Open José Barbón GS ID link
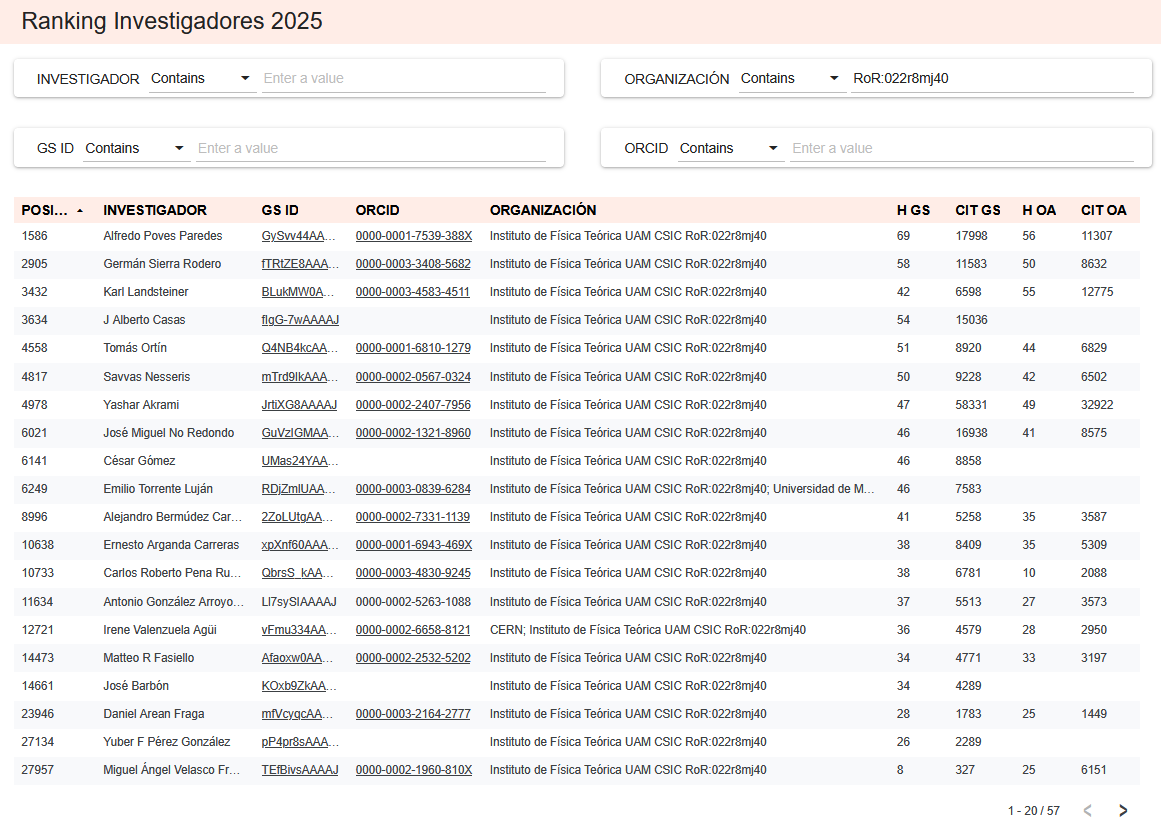This screenshot has height=825, width=1161. (299, 687)
